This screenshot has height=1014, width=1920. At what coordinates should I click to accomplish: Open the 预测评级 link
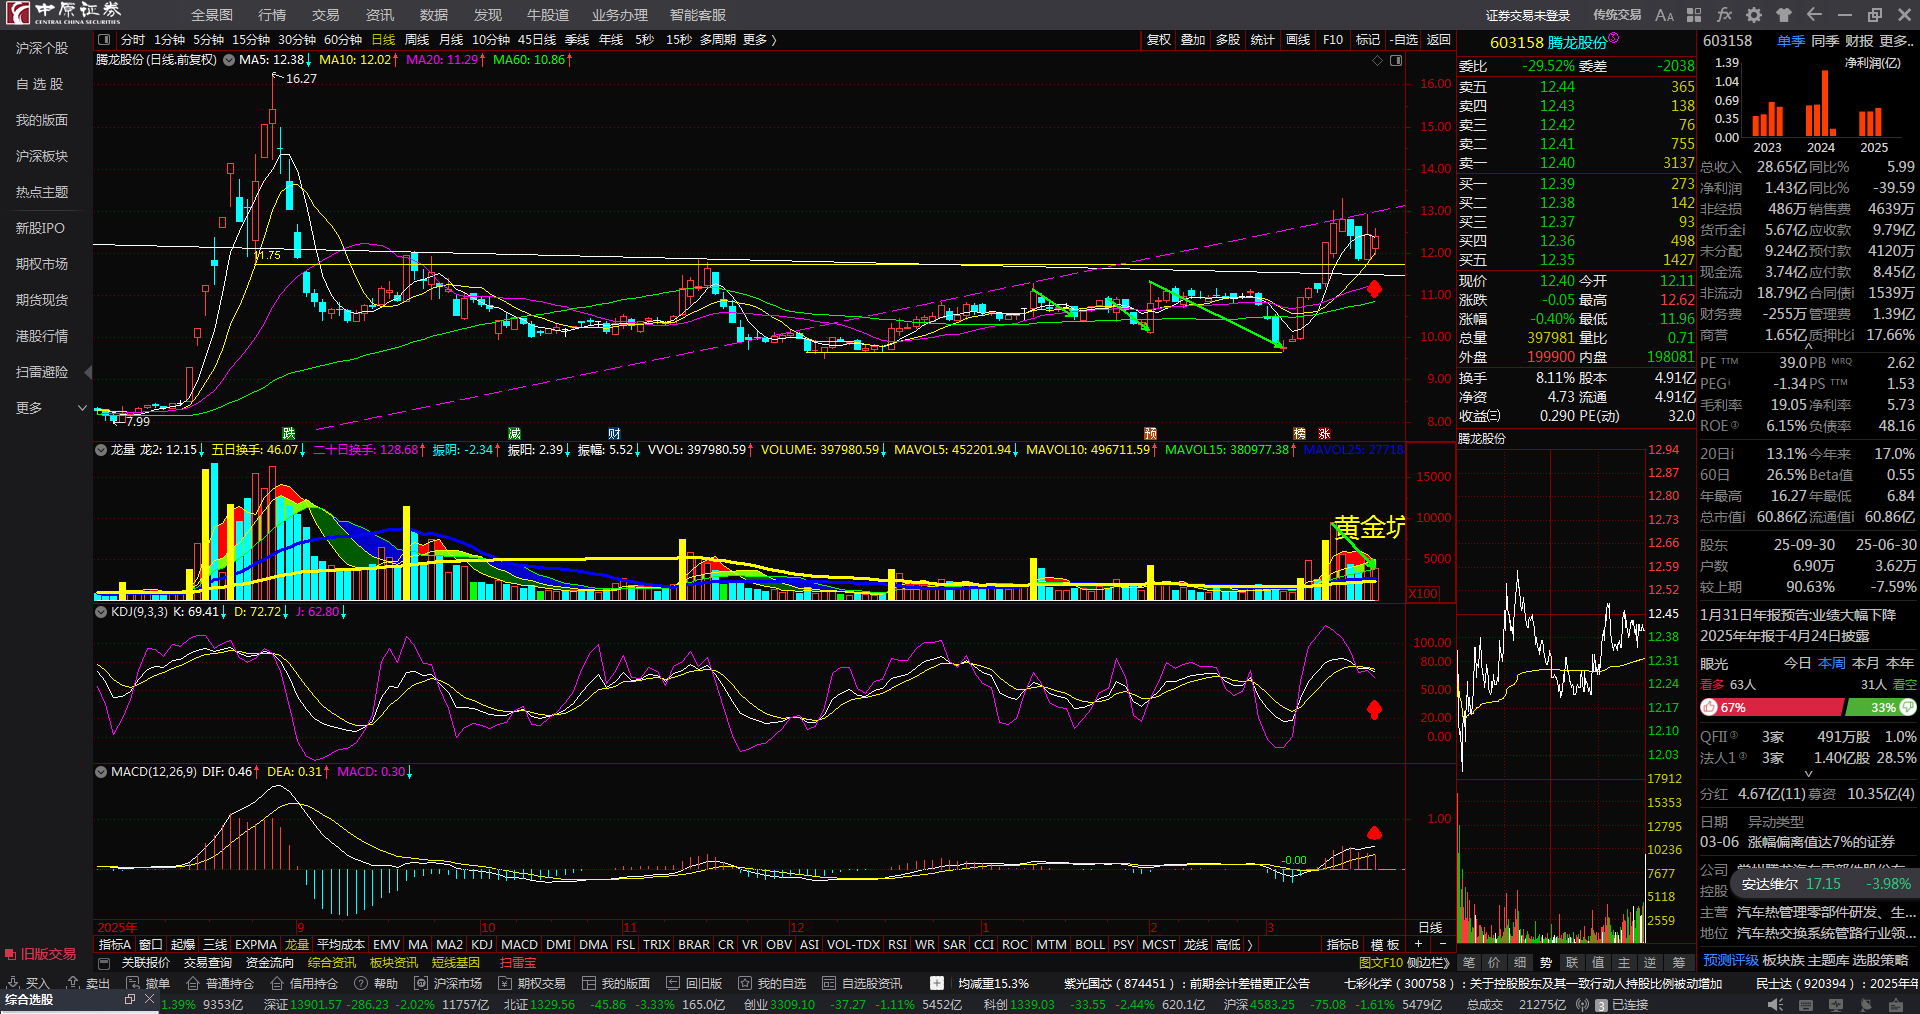click(x=1731, y=960)
